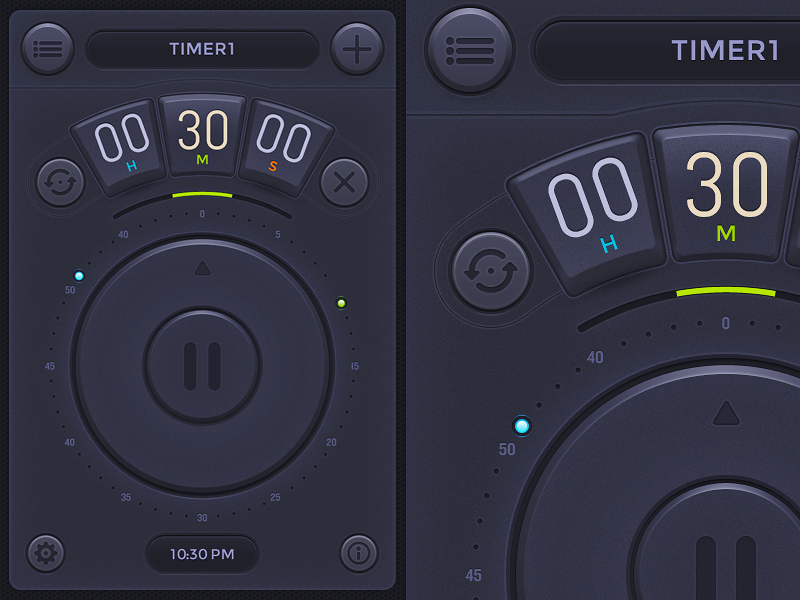Screen dimensions: 800x600
Task: Click the 0 mark on the left dial
Action: pos(203,214)
